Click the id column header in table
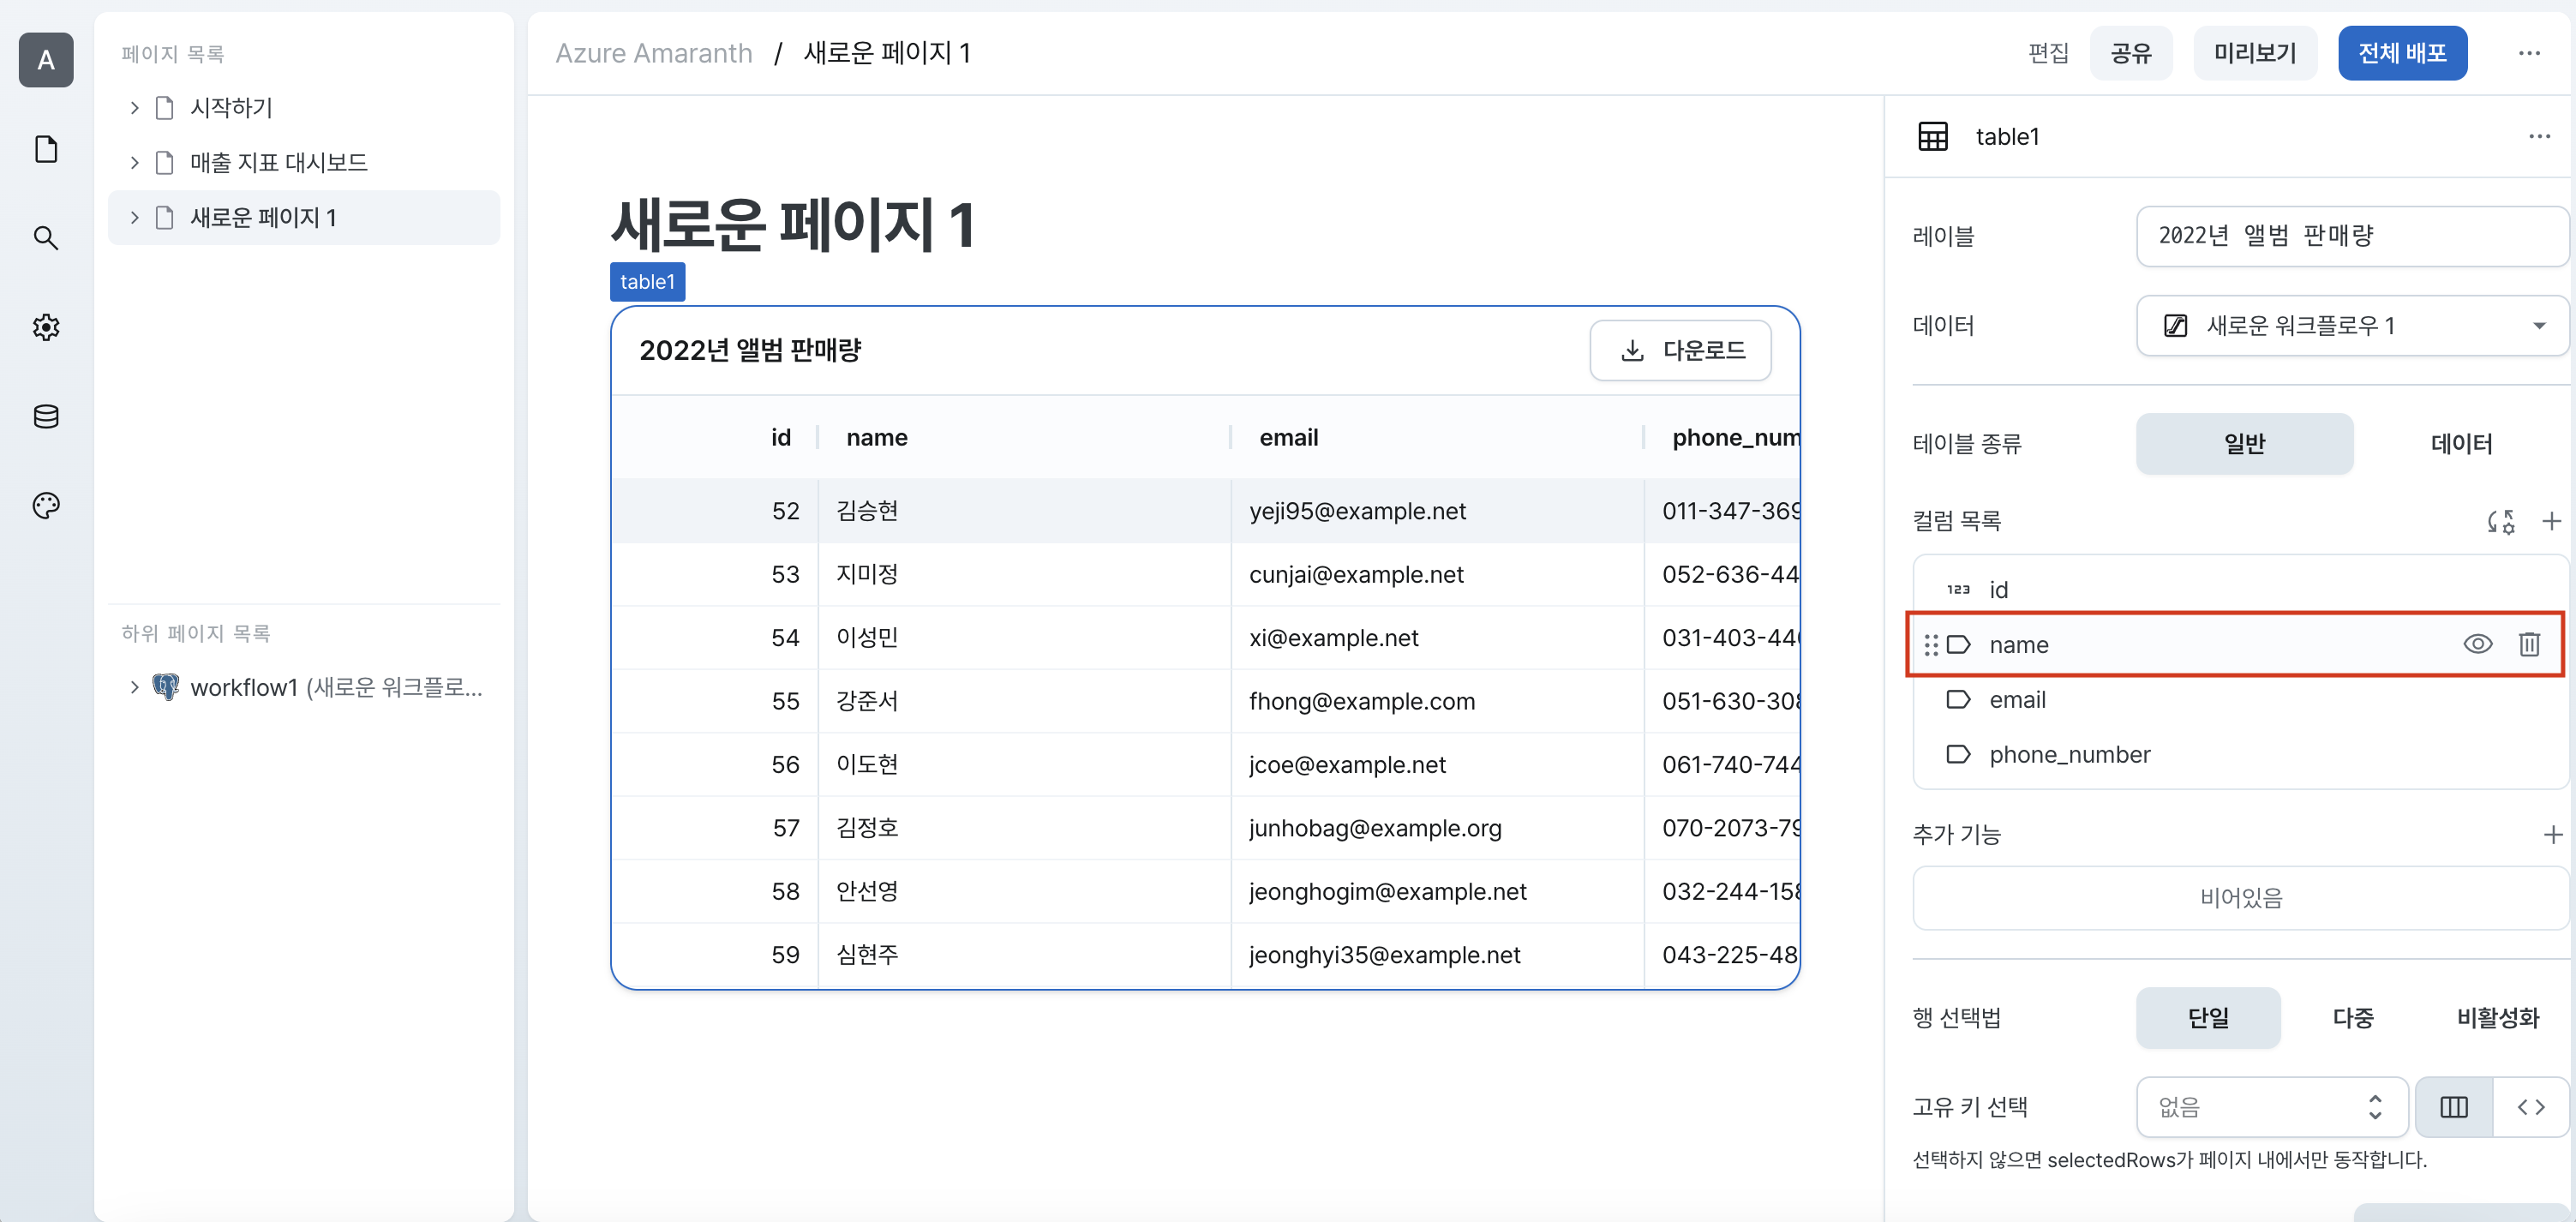The height and width of the screenshot is (1222, 2576). tap(715, 437)
